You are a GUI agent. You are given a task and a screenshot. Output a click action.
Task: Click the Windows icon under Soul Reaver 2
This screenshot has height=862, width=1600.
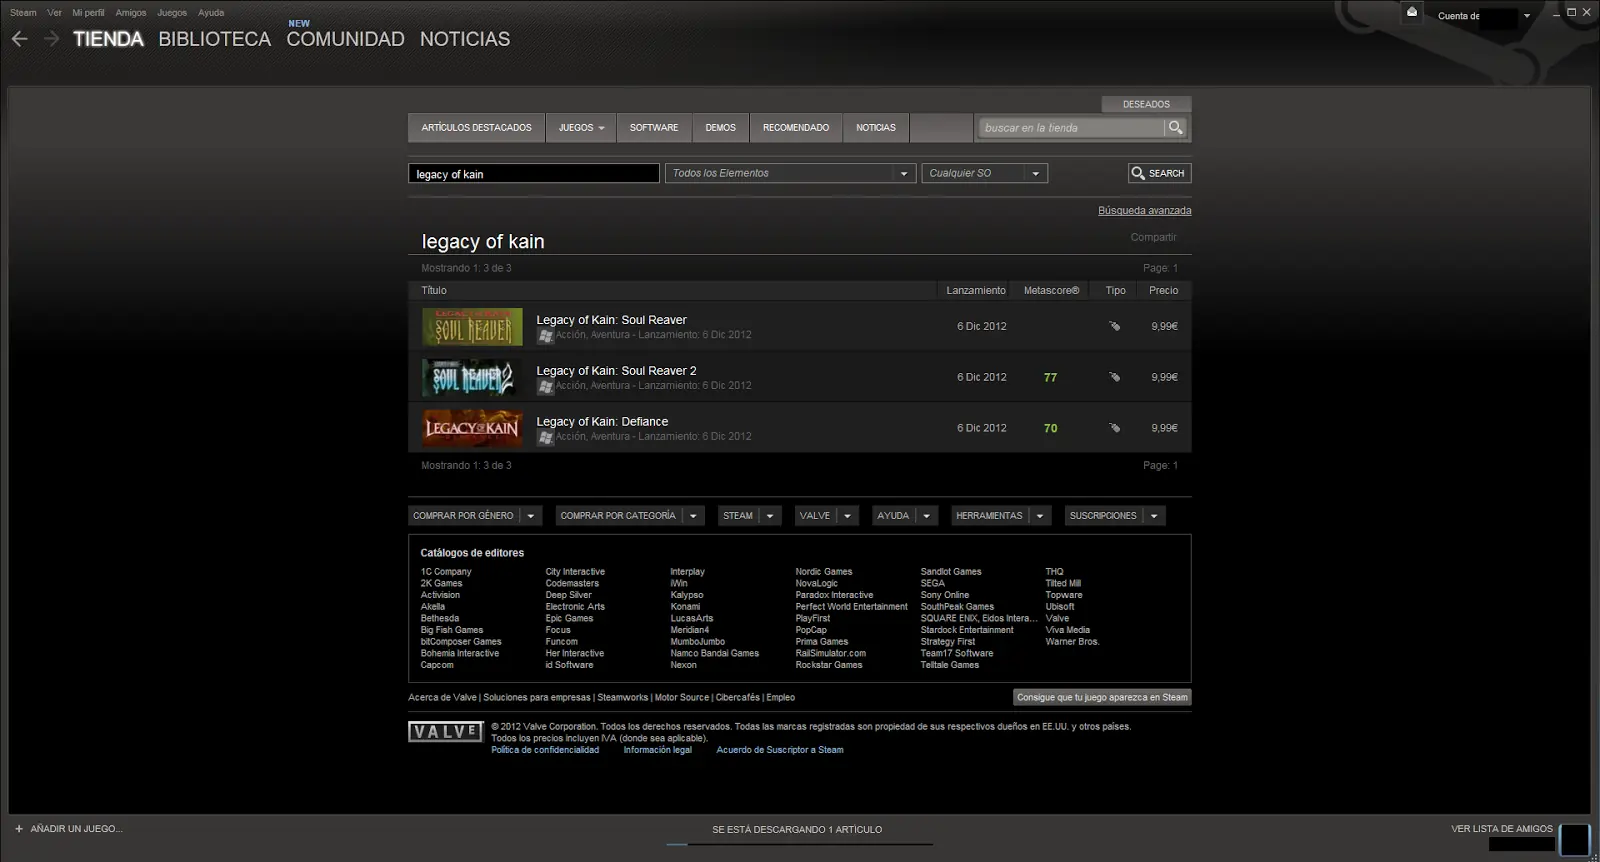(x=545, y=387)
